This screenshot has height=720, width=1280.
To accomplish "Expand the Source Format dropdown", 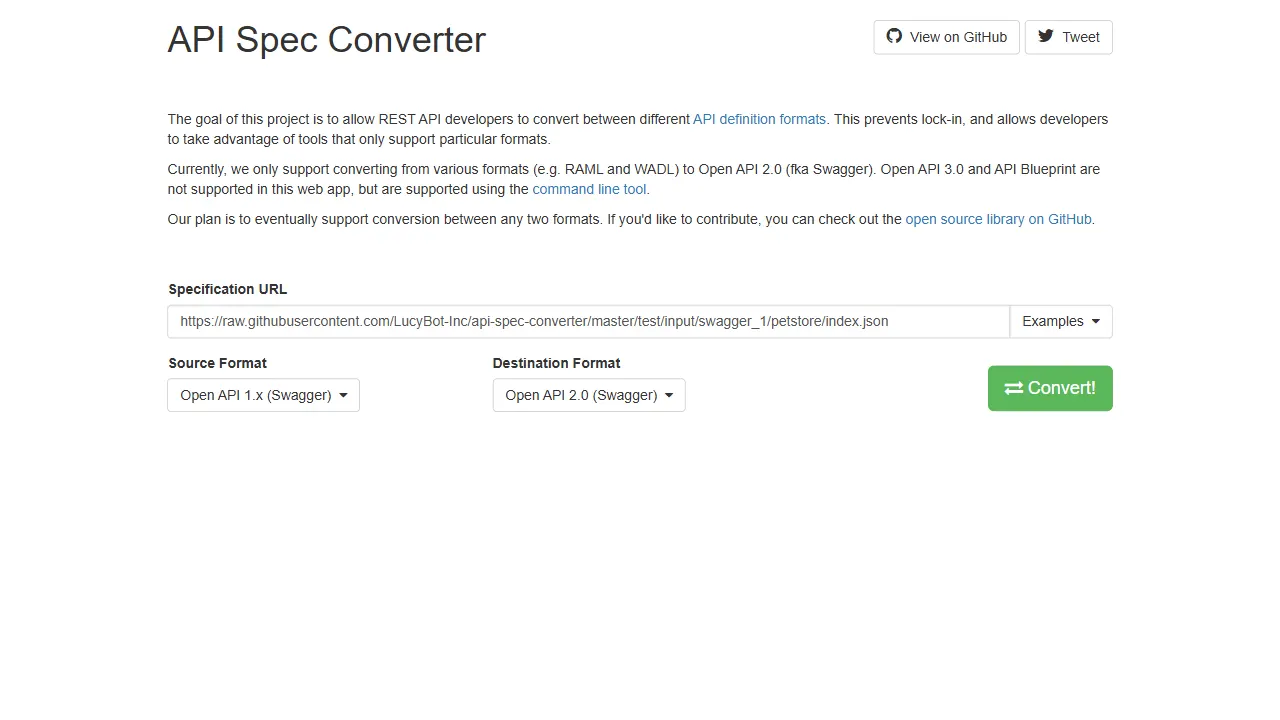I will coord(263,395).
